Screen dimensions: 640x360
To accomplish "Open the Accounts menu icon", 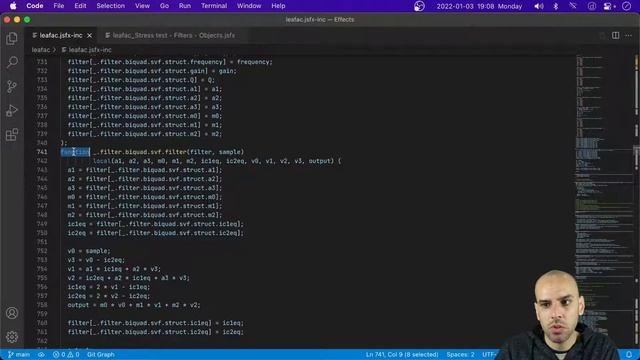I will pos(12,313).
